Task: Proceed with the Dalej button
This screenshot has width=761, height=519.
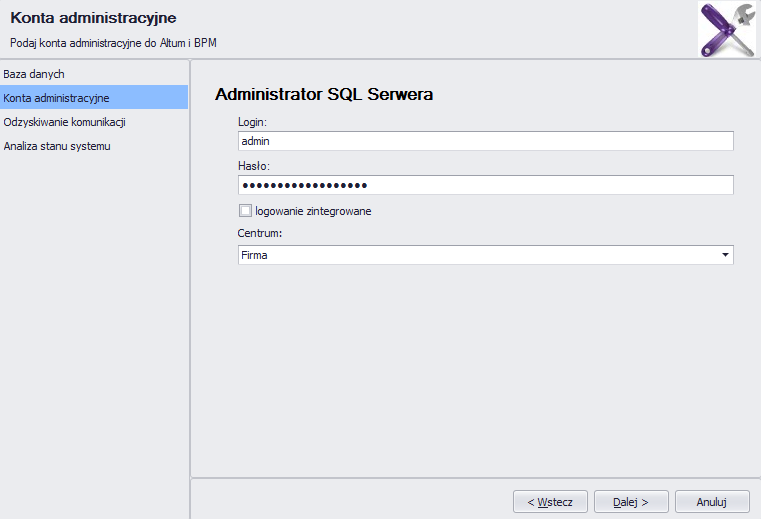Action: pyautogui.click(x=631, y=502)
